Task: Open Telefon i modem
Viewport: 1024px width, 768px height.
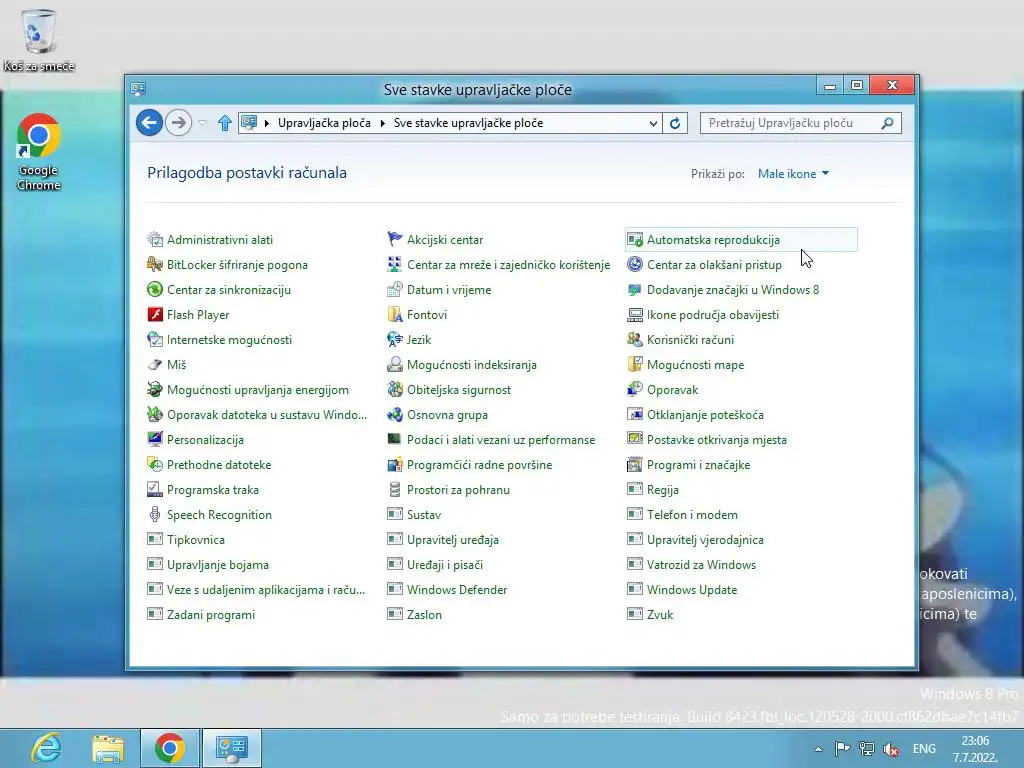Action: click(x=692, y=515)
